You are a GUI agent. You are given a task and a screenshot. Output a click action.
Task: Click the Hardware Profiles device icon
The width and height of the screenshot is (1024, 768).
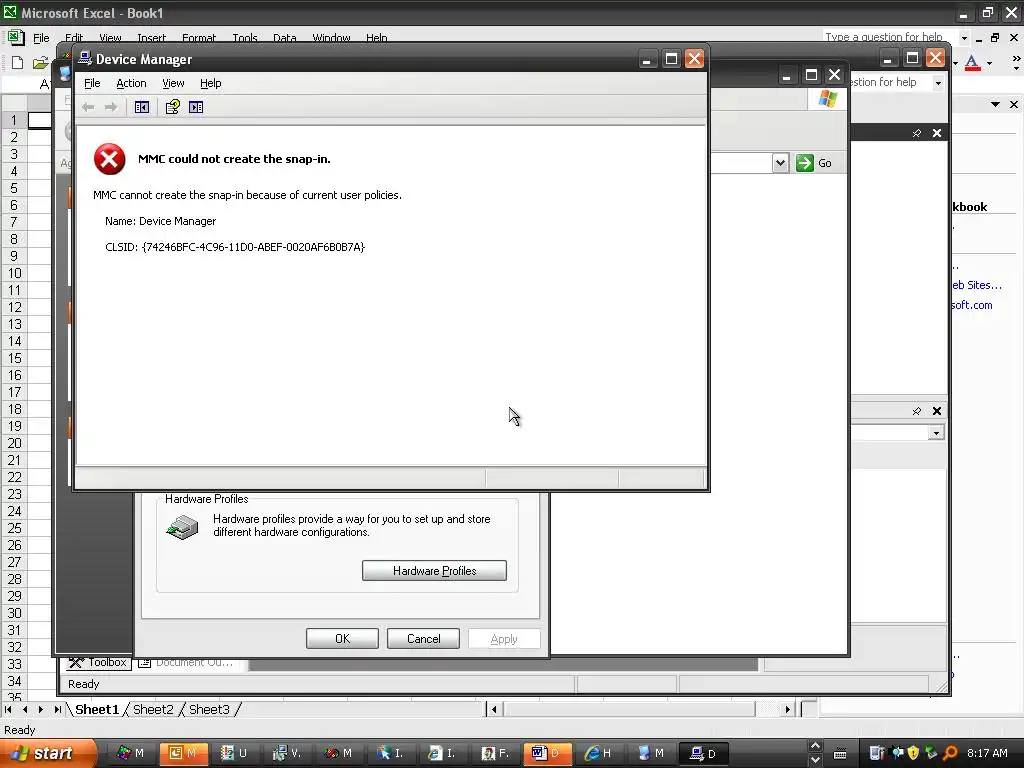click(x=182, y=527)
